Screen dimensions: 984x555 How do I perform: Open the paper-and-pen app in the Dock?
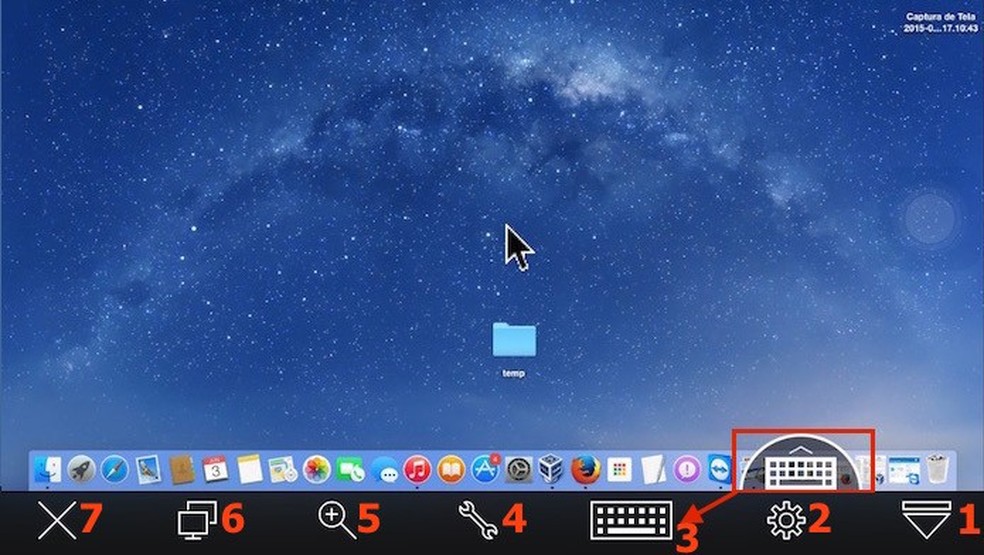[653, 470]
